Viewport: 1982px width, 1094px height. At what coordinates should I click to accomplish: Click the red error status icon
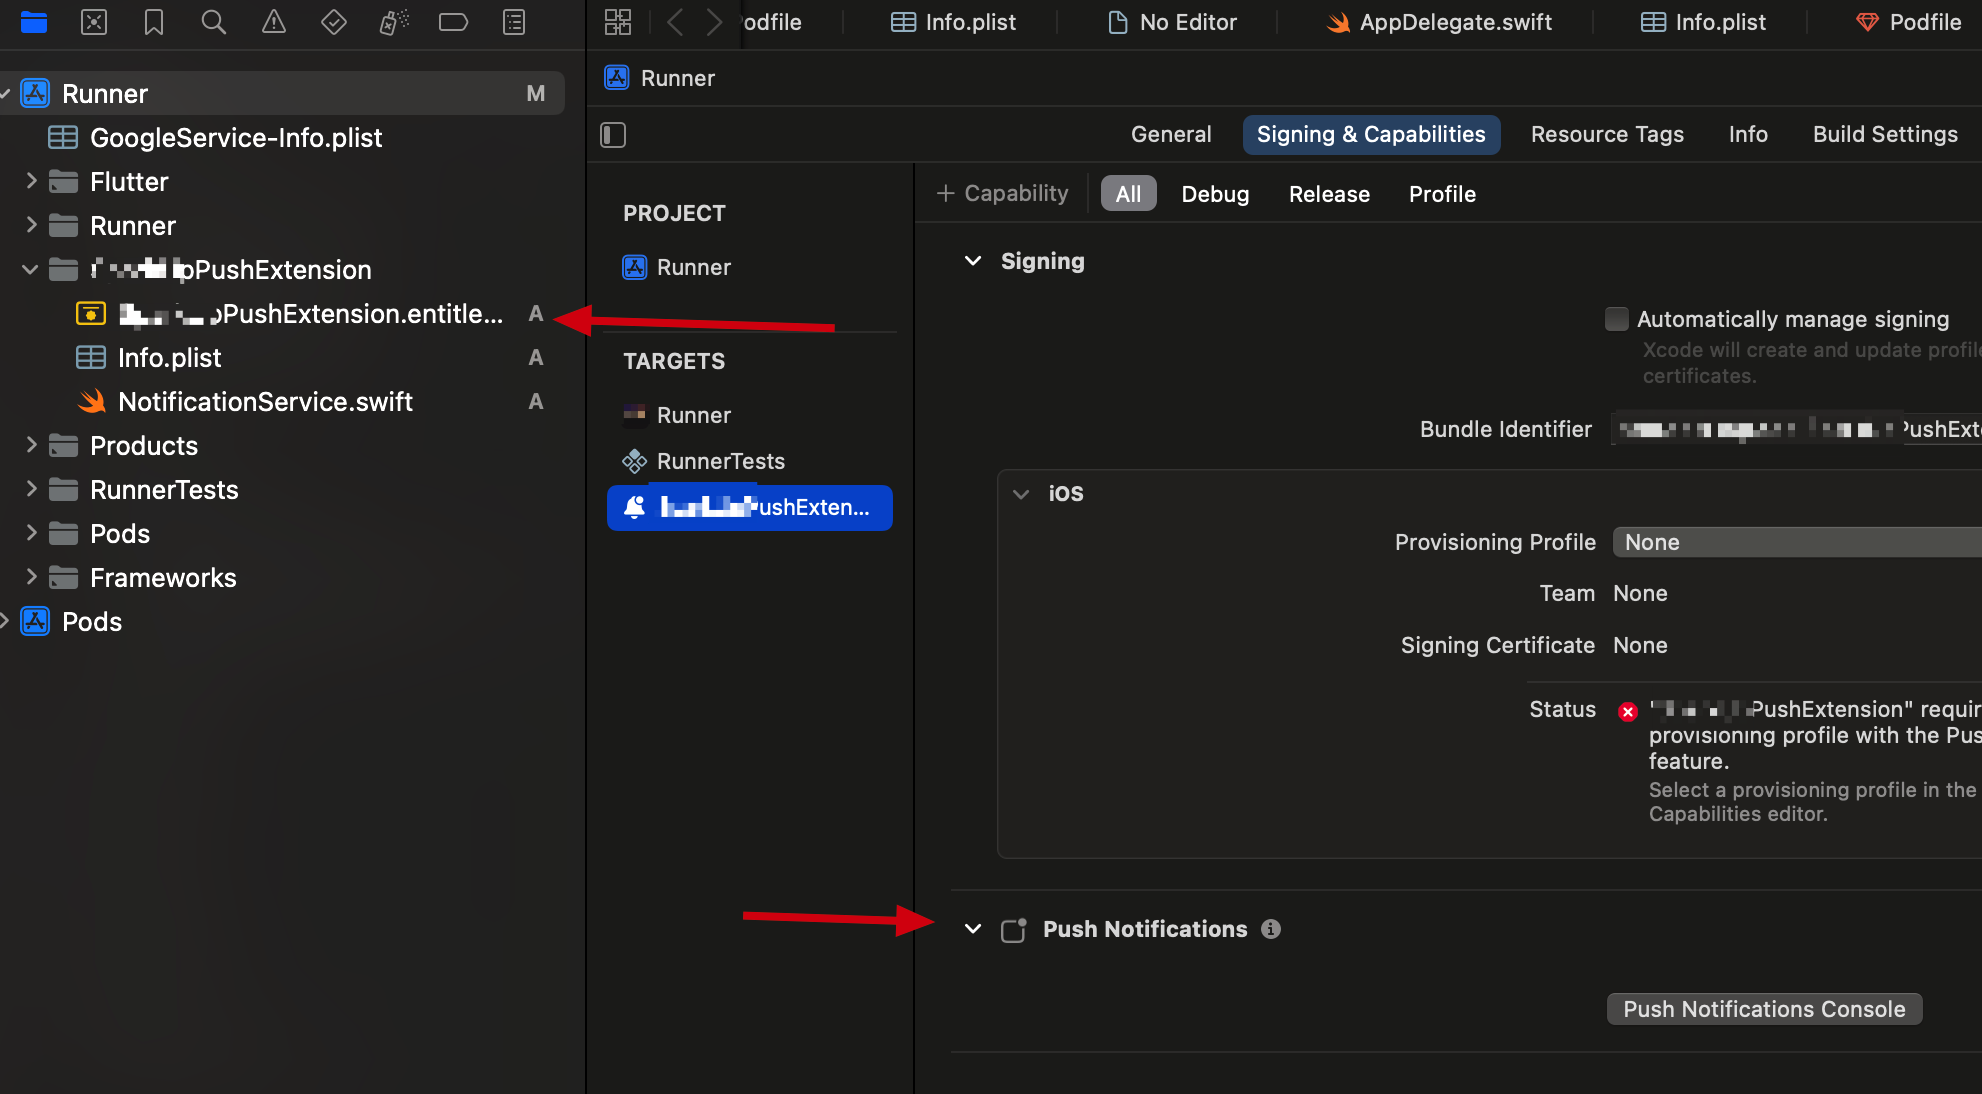[1628, 712]
